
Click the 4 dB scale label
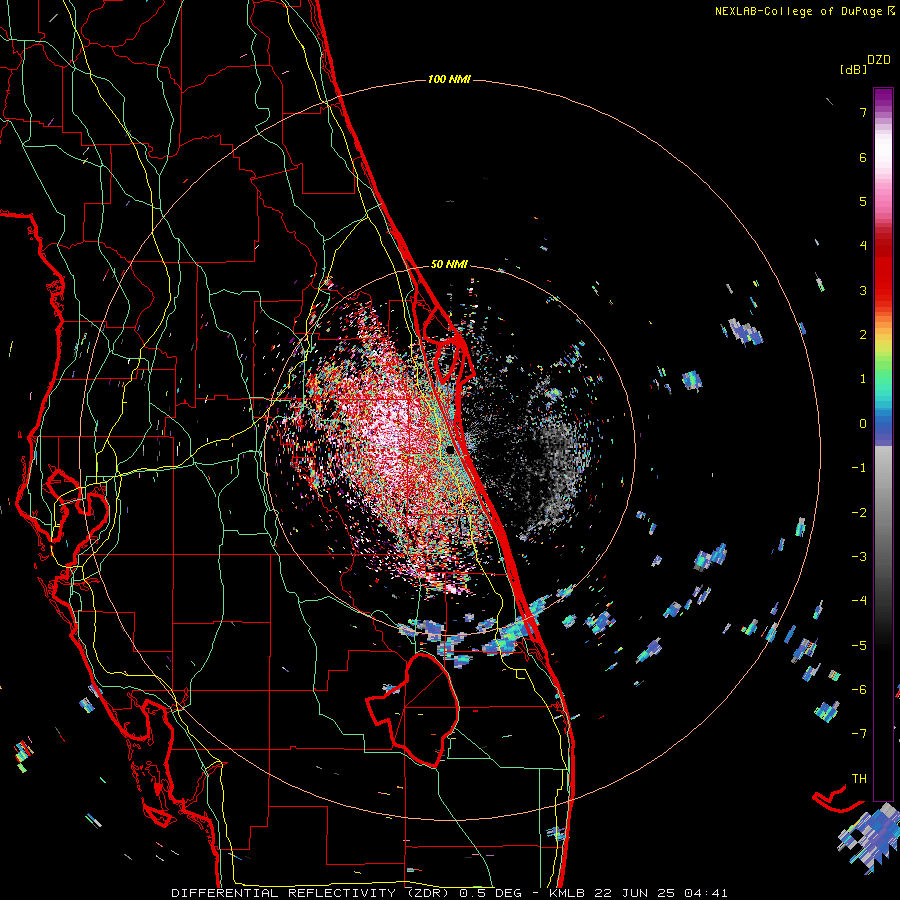click(x=863, y=246)
